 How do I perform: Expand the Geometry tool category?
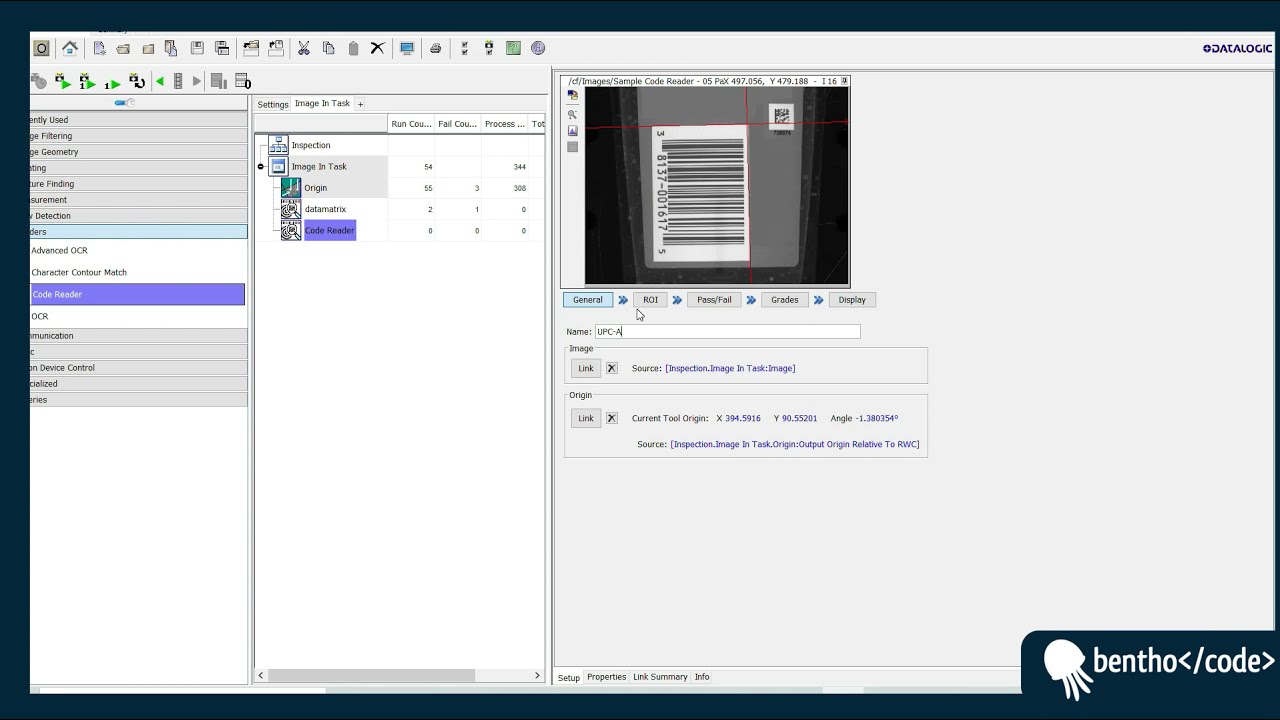click(x=139, y=152)
